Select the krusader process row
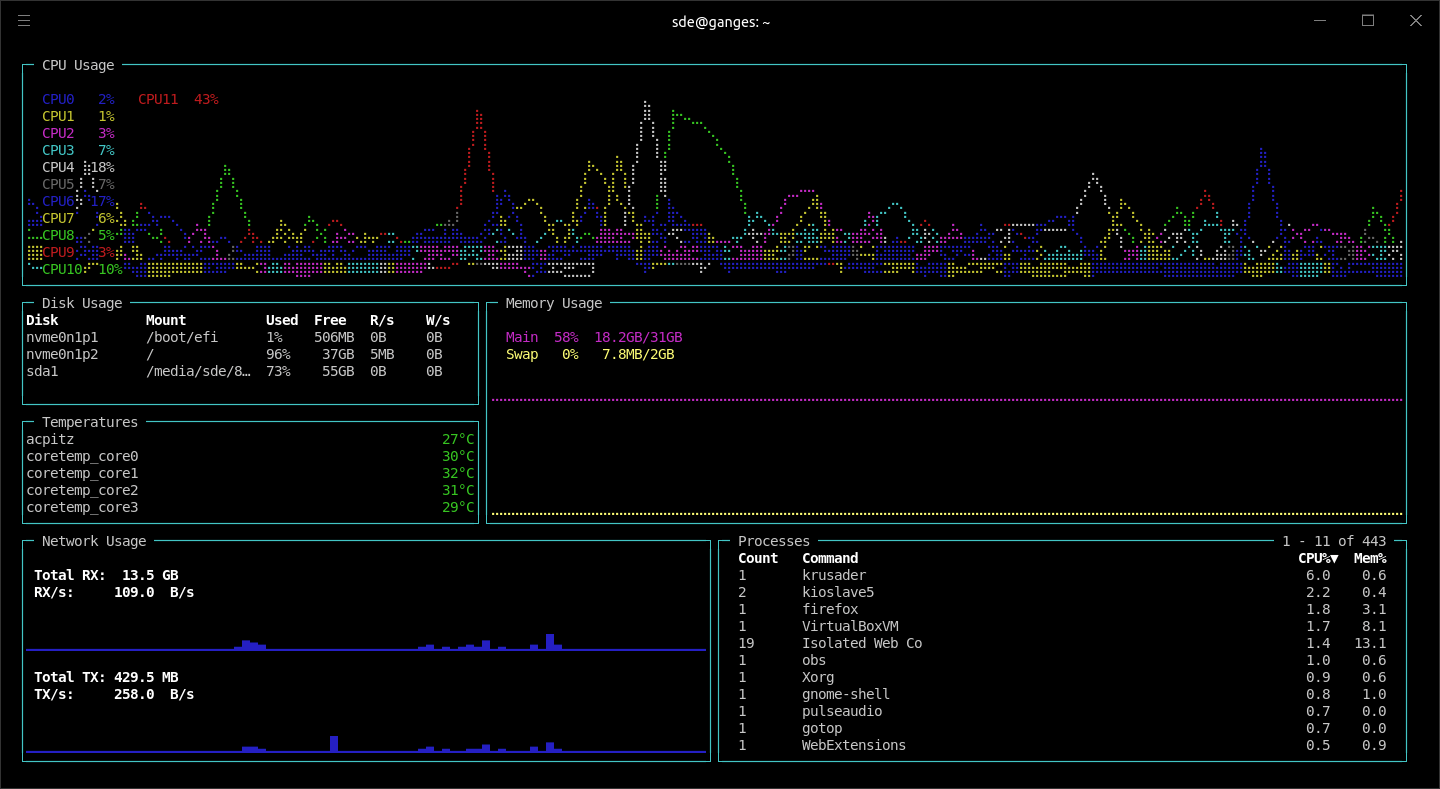 (1062, 575)
